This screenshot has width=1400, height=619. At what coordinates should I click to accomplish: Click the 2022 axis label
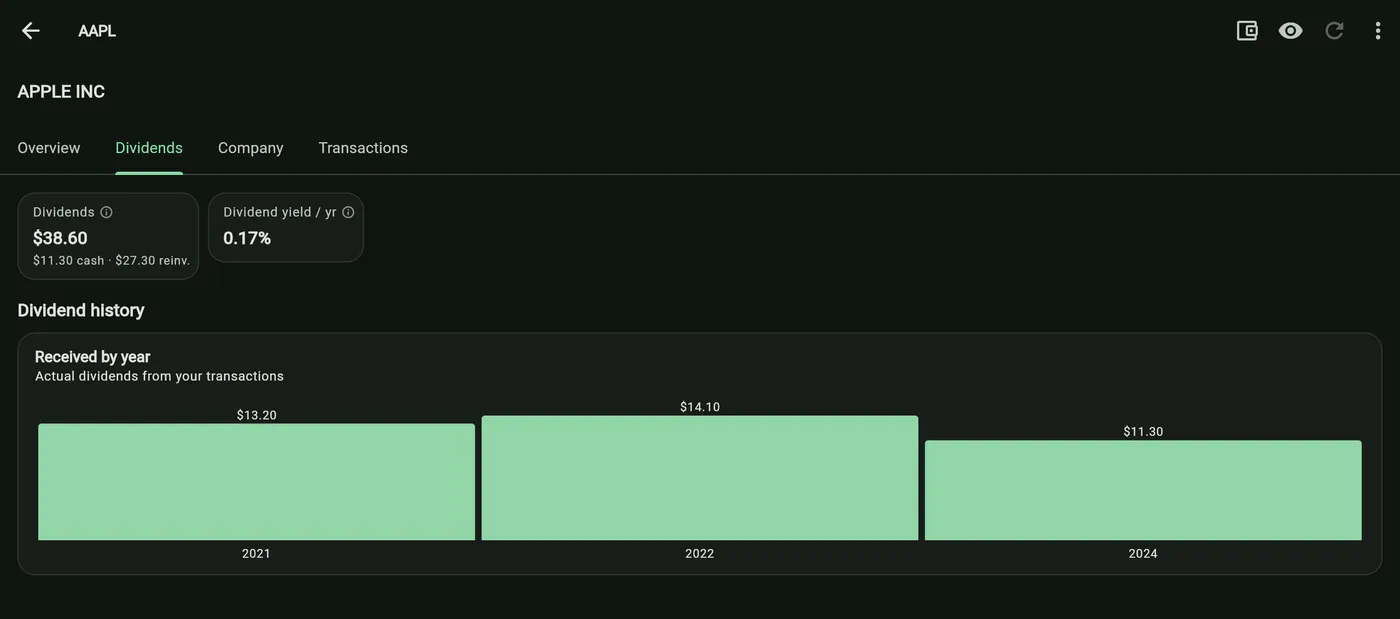[x=700, y=554]
